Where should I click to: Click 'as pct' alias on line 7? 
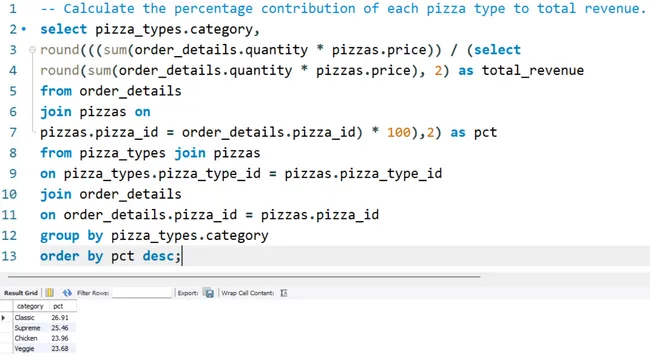point(473,133)
